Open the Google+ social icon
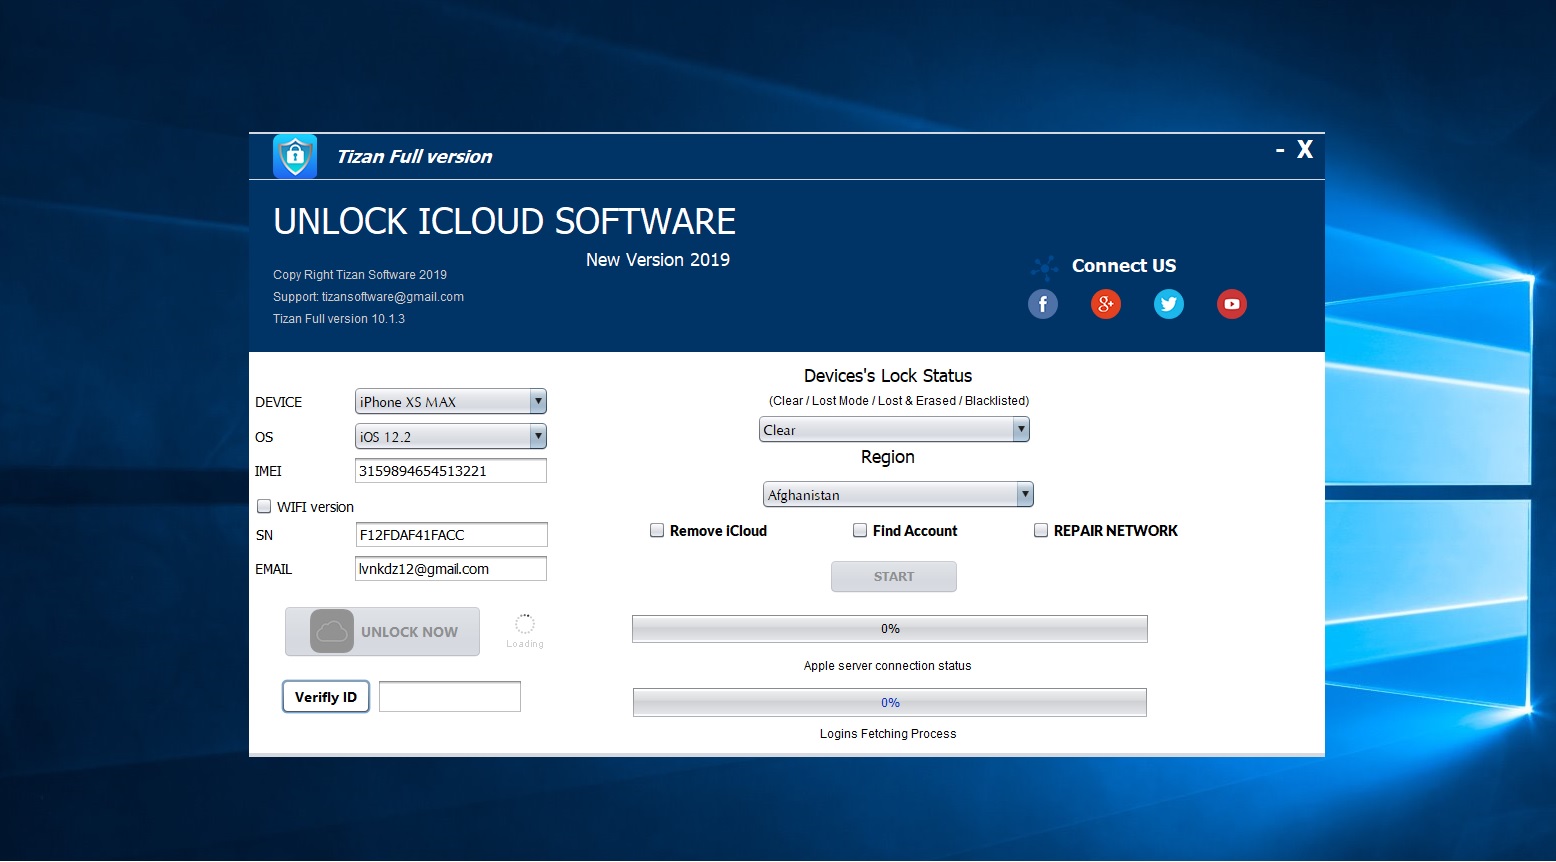 tap(1105, 304)
